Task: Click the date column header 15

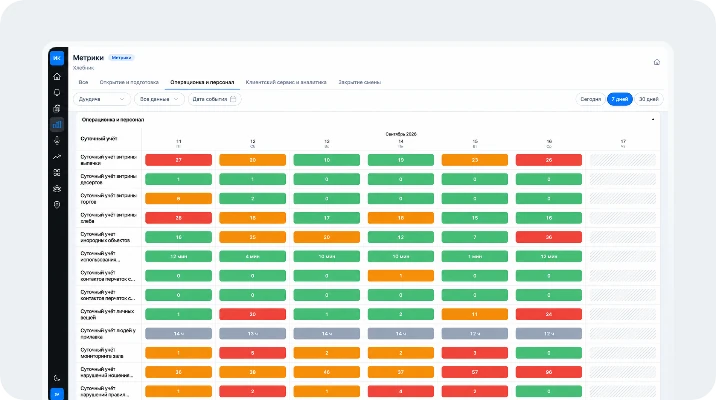Action: [475, 144]
